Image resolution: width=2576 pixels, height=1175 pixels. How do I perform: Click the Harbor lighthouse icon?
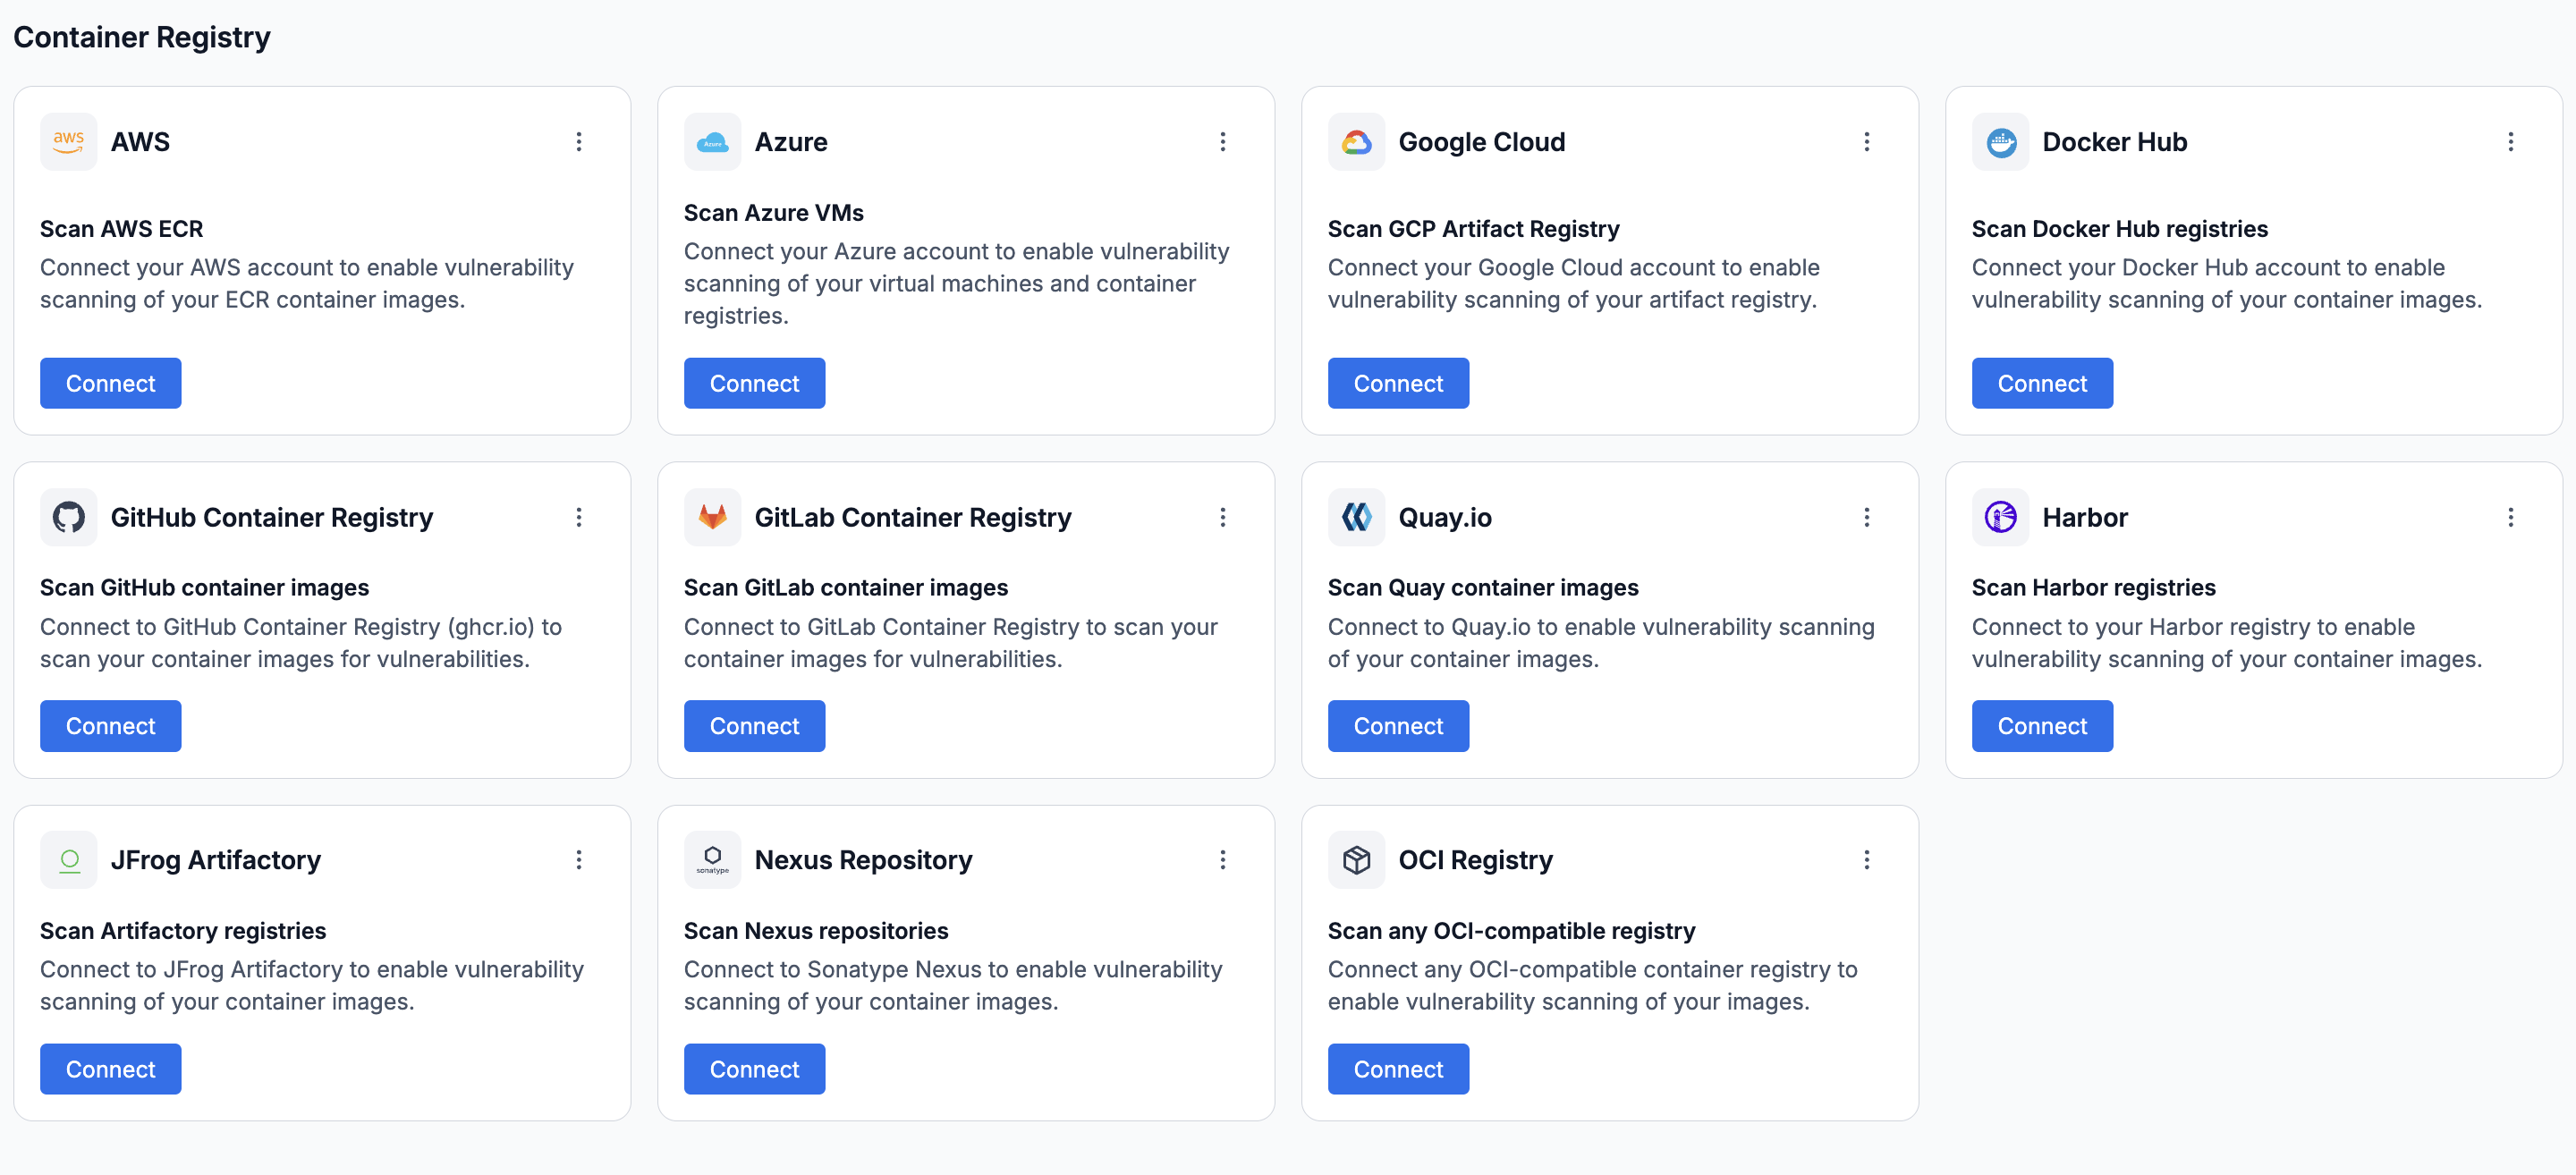2000,517
